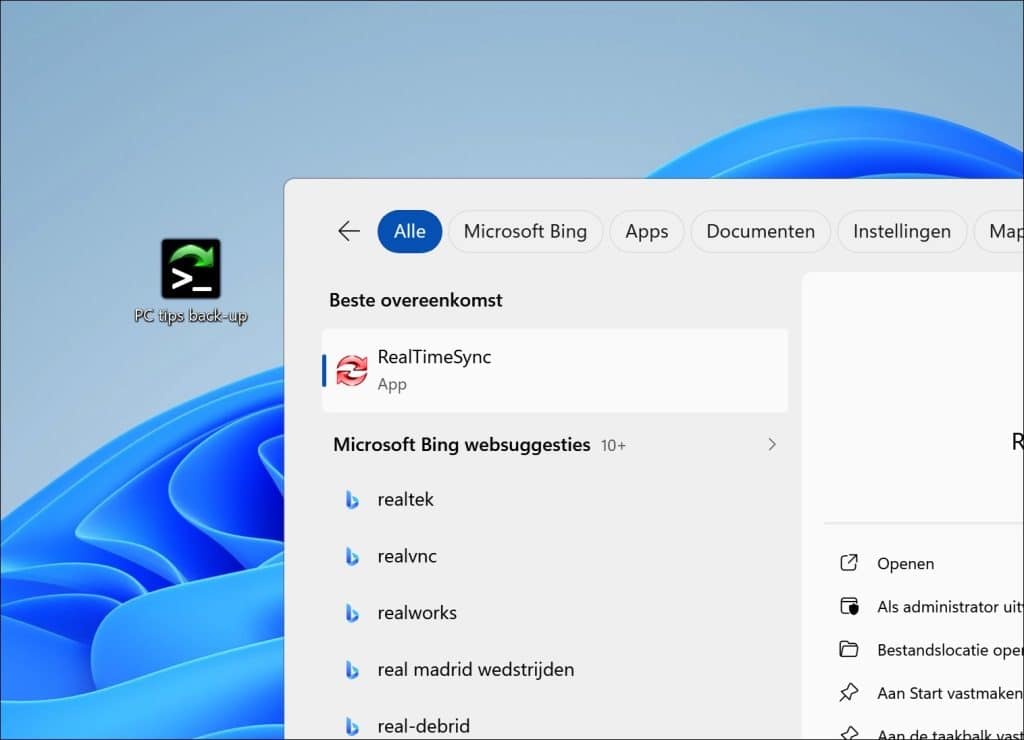Click the Microsoft Bing websuggesties heading
1024x740 pixels.
462,445
